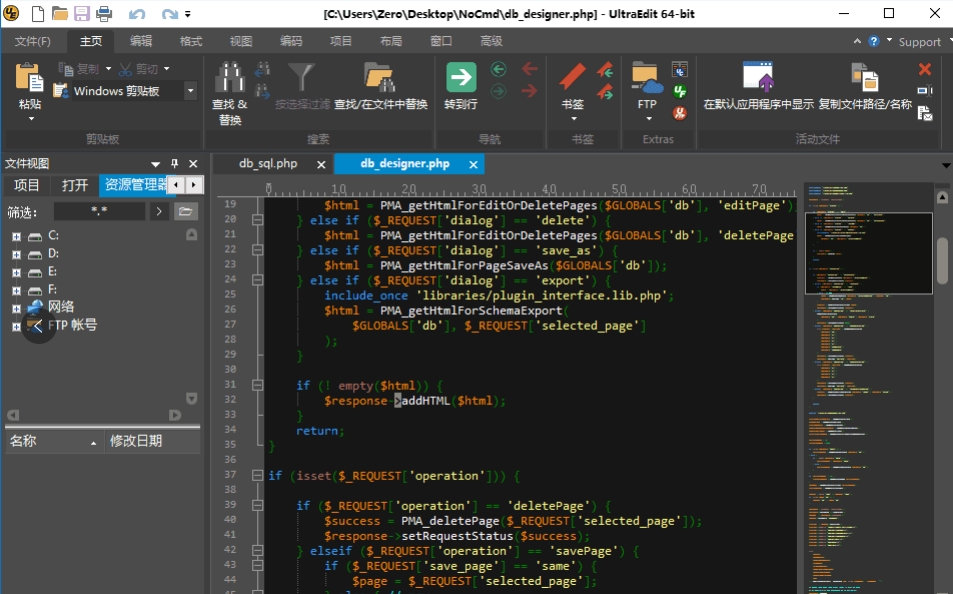
Task: Open the 编辑 ribbon tab
Action: coord(141,41)
